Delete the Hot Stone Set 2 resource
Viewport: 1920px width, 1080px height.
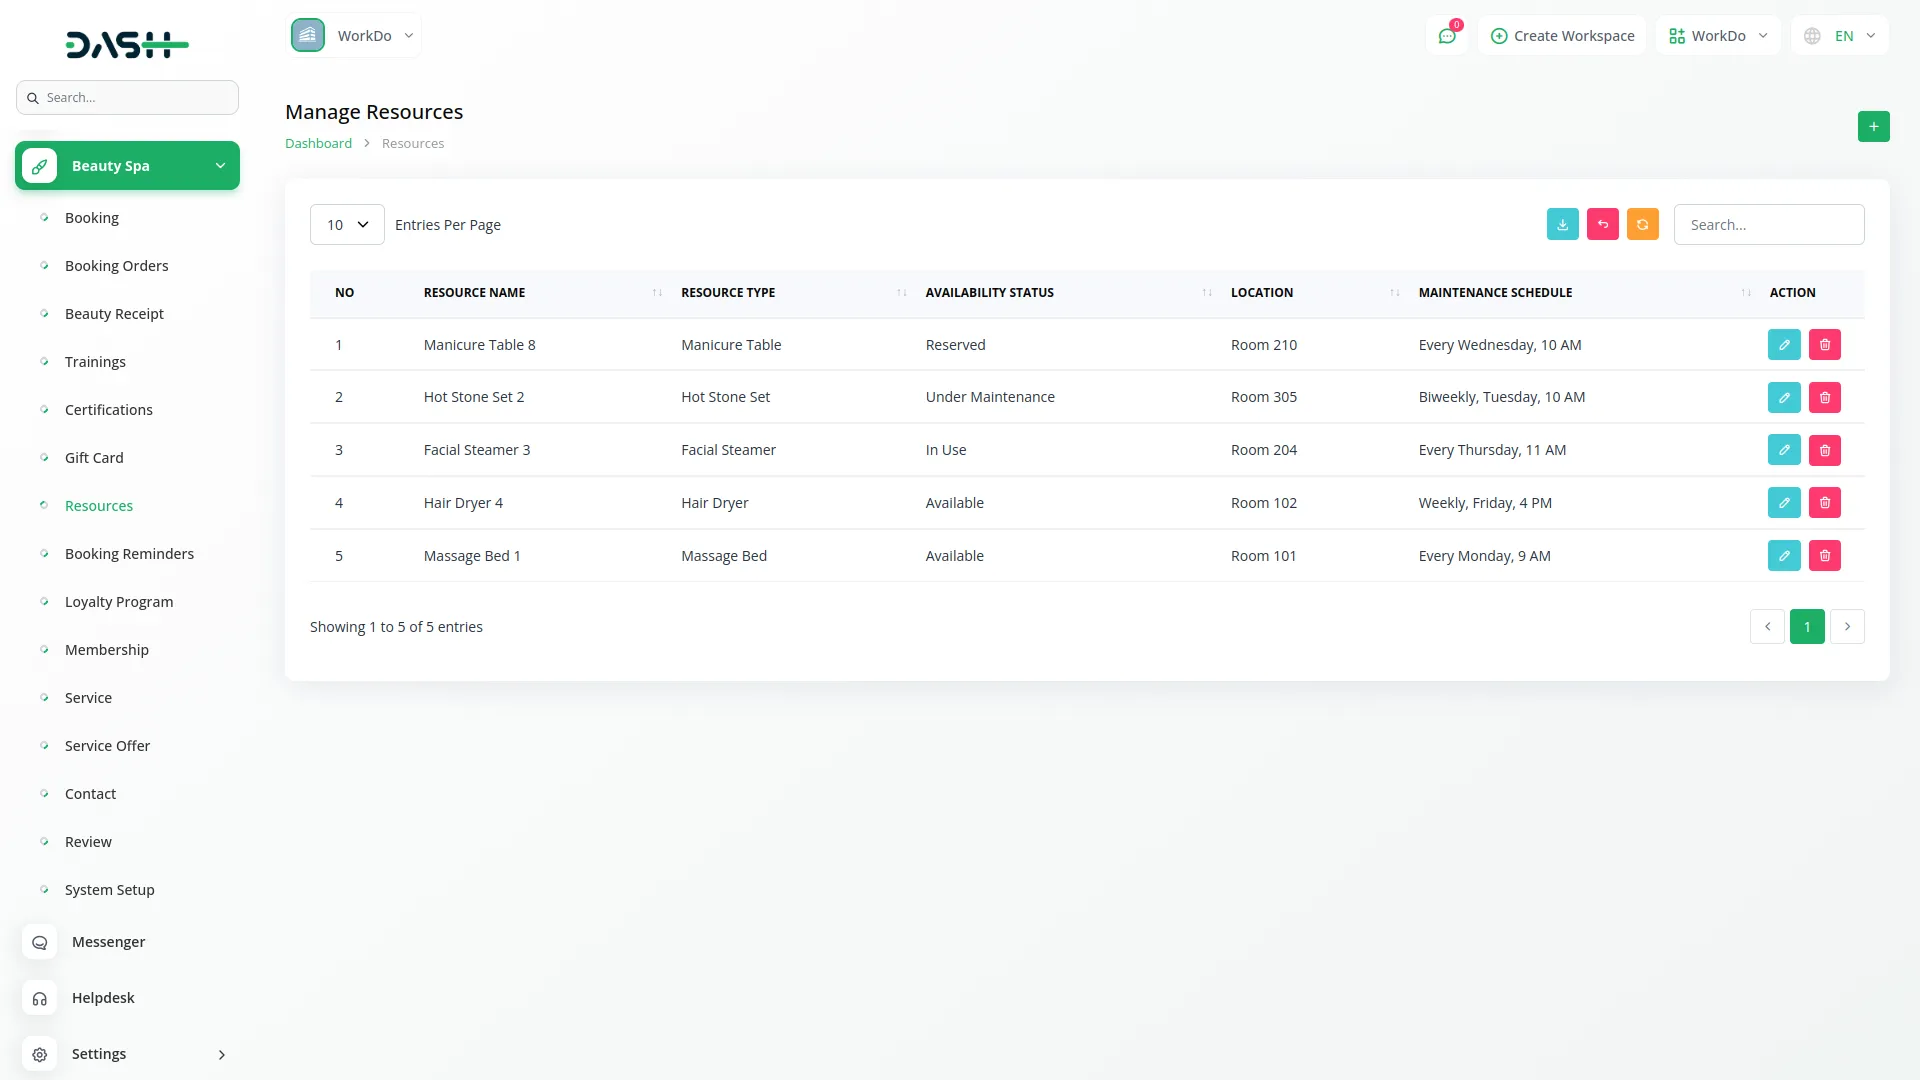[x=1824, y=397]
